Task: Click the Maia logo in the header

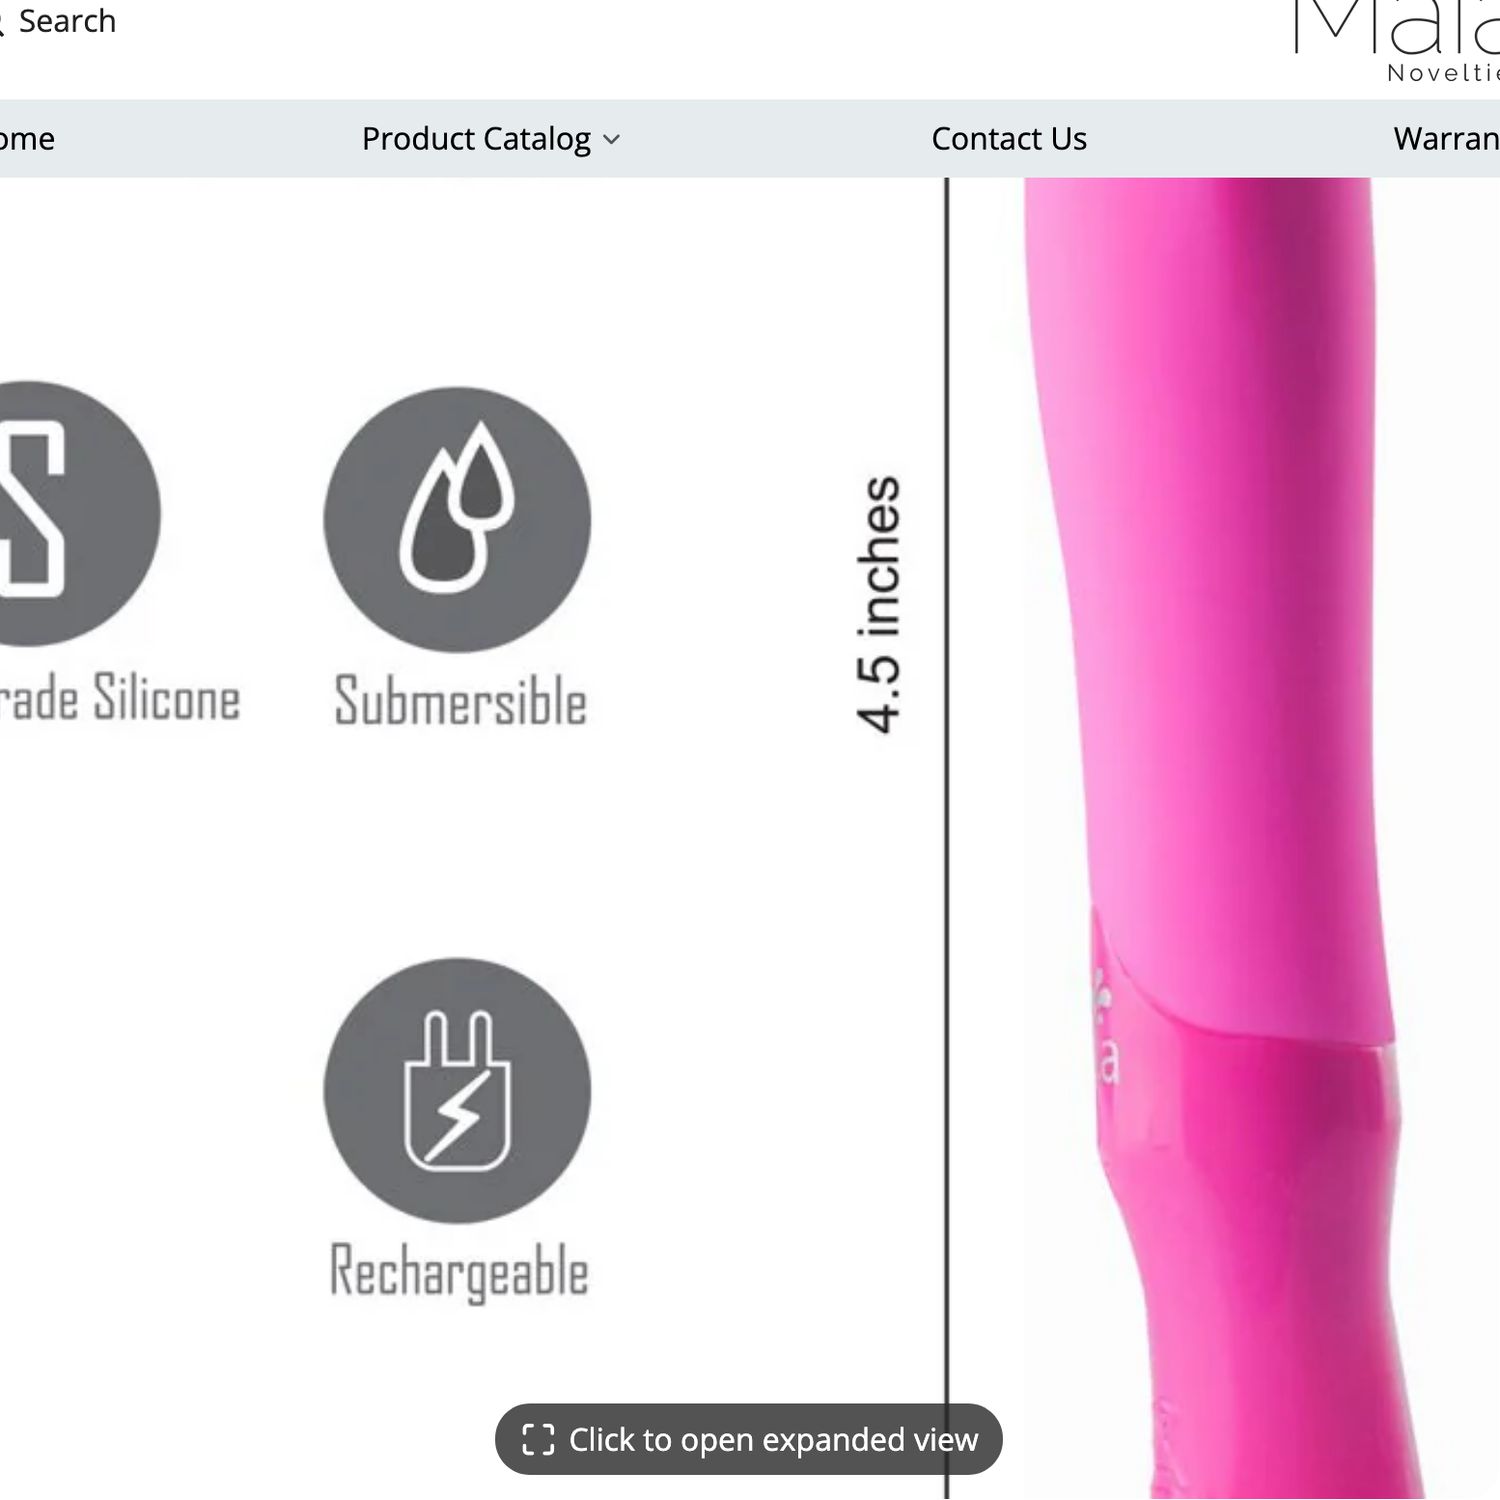Action: click(1397, 28)
